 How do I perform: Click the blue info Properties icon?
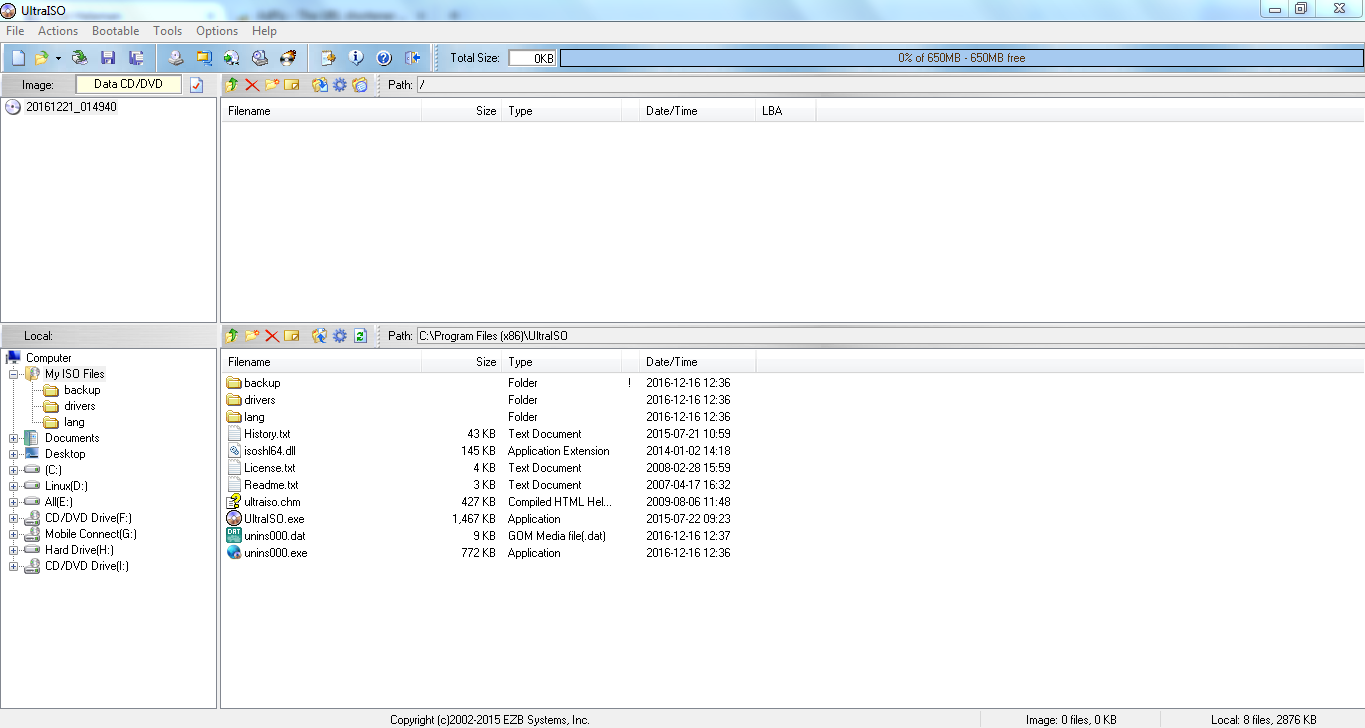355,58
